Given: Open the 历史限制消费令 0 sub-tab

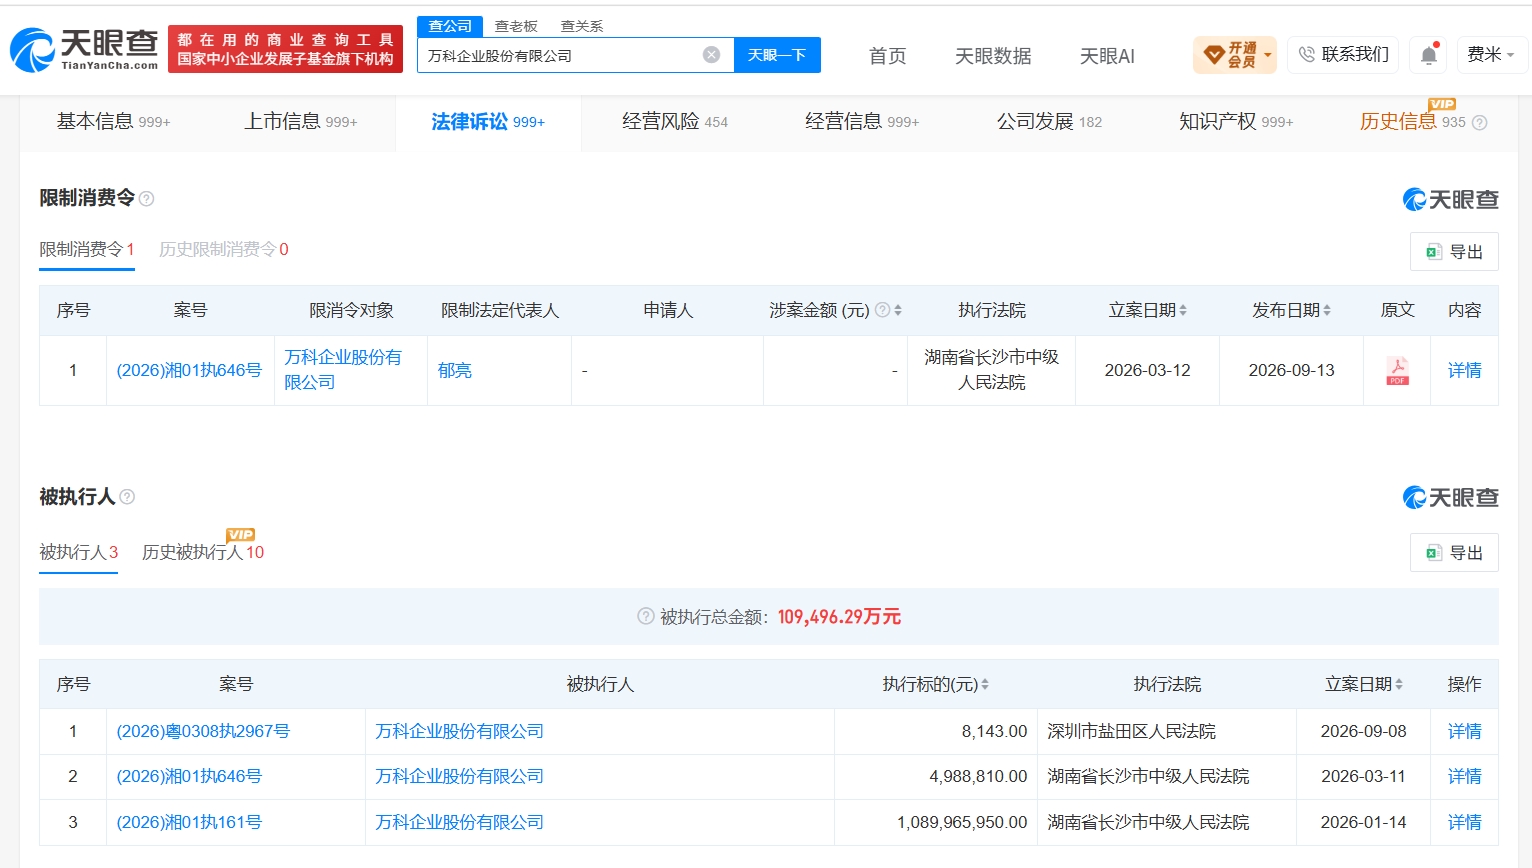Looking at the screenshot, I should coord(224,250).
